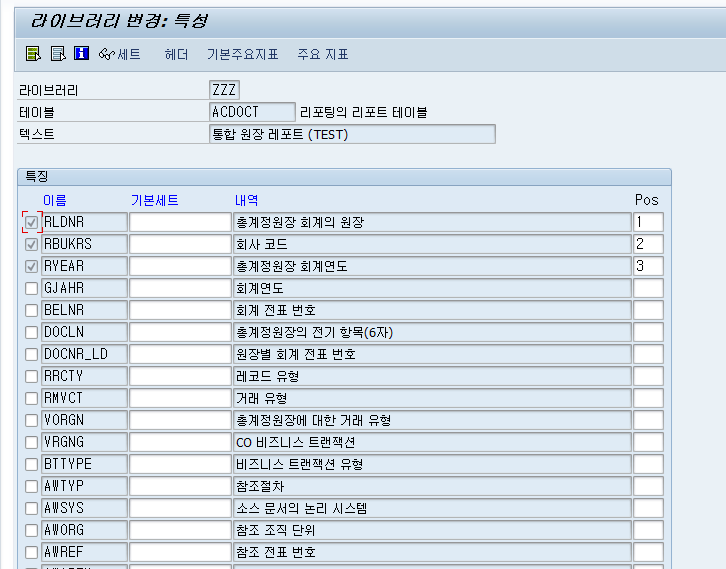Click the BTTYPE name cell
The image size is (726, 569).
point(84,464)
